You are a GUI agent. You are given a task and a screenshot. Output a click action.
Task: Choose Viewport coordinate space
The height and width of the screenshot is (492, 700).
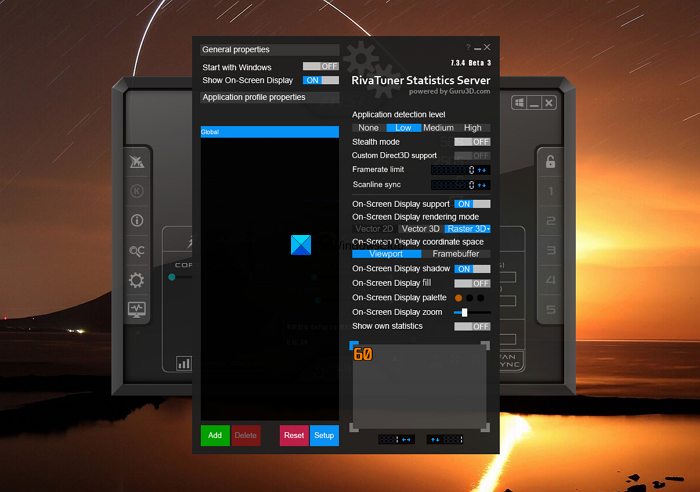(386, 254)
